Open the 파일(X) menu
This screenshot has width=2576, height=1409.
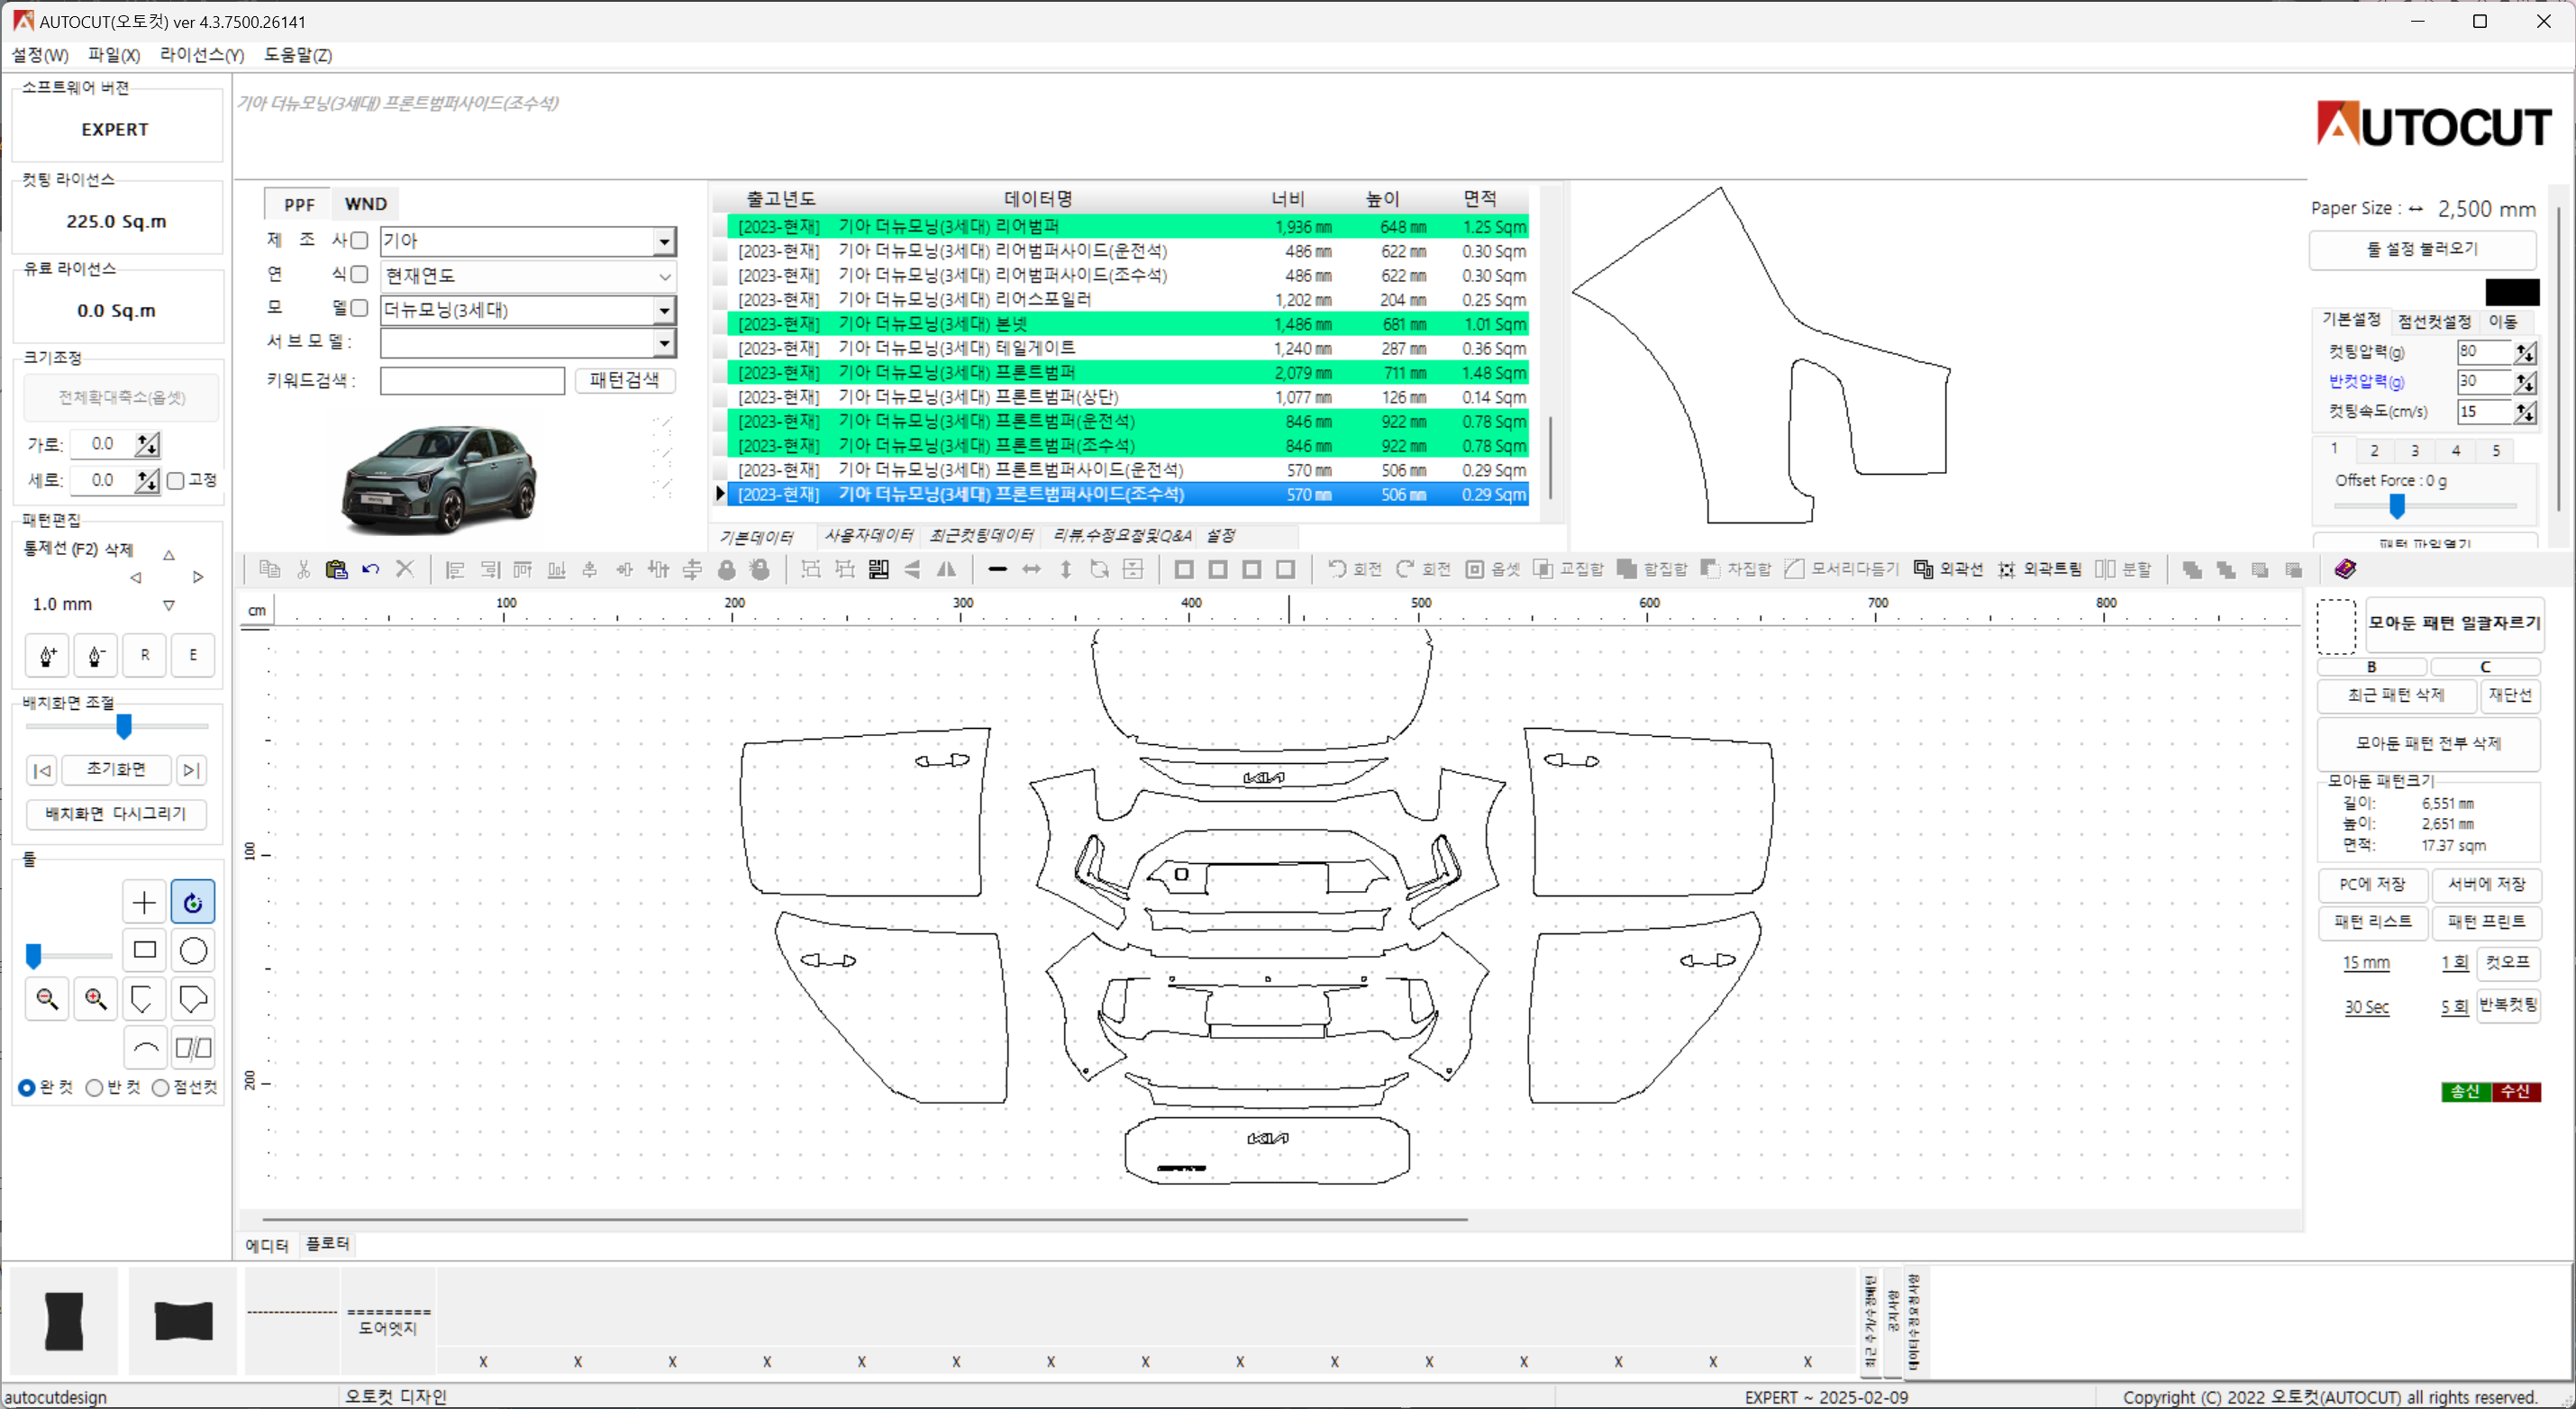tap(114, 55)
